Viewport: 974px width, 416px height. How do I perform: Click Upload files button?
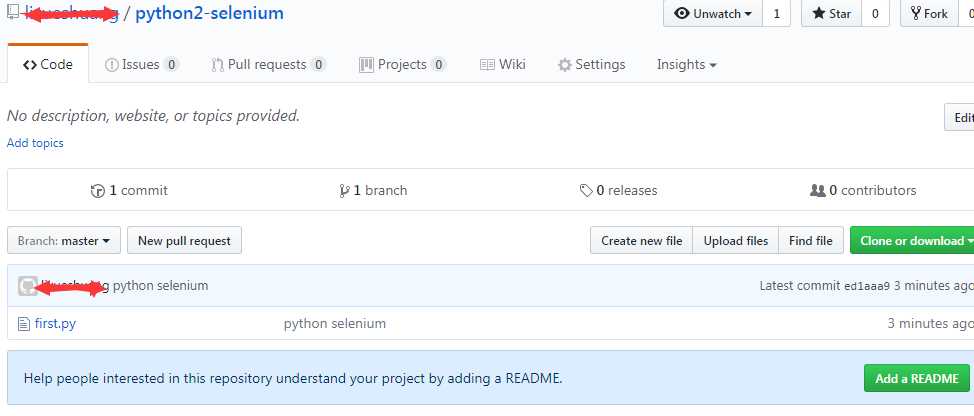coord(735,240)
